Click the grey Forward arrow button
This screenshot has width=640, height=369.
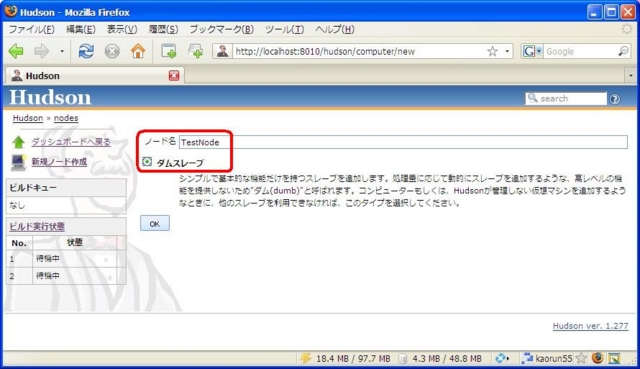click(x=41, y=51)
